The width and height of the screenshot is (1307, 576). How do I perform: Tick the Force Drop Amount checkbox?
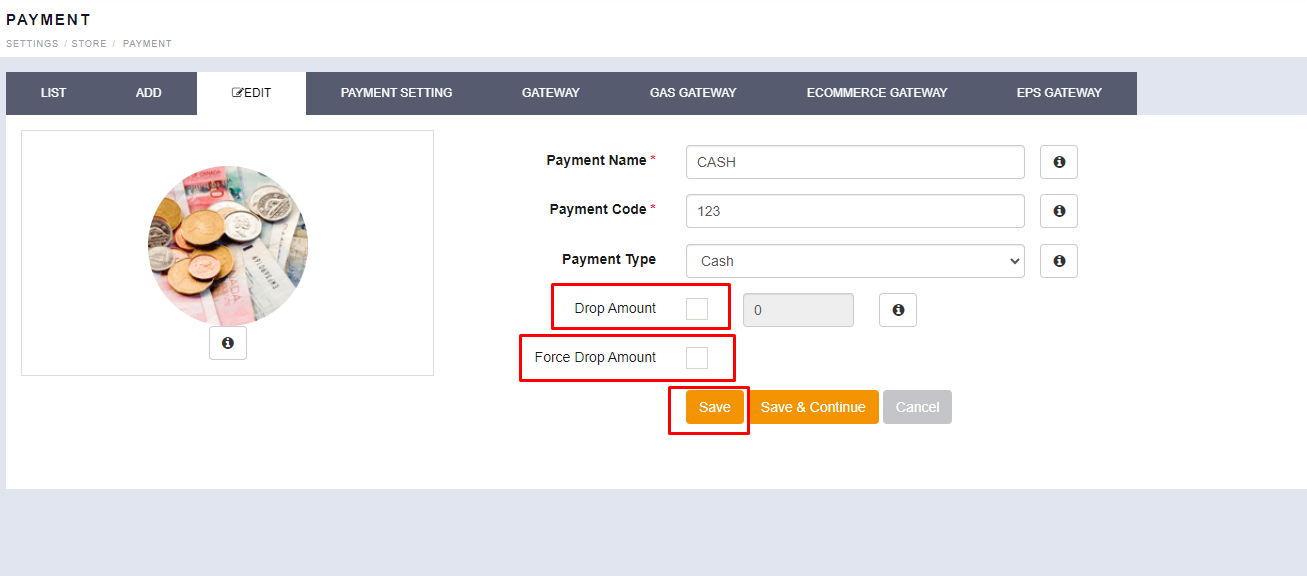[x=697, y=358]
